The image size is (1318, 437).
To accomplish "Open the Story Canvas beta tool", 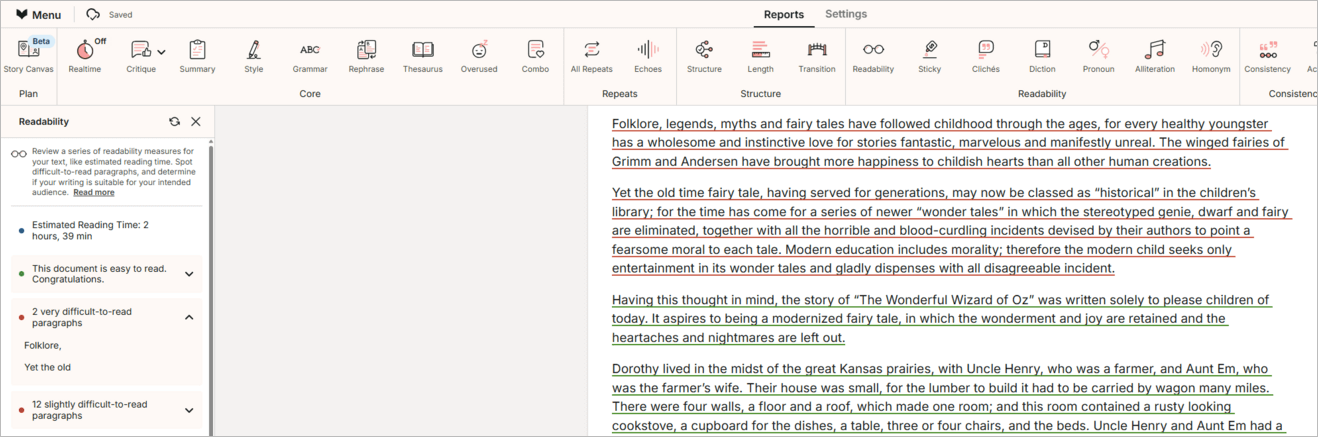I will (x=28, y=55).
